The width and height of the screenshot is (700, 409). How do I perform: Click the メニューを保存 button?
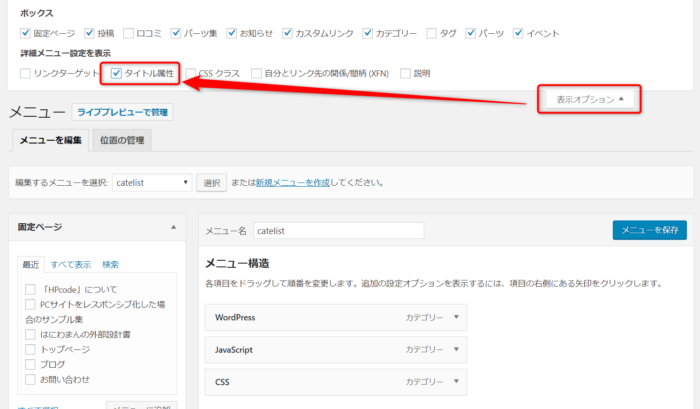pos(649,230)
